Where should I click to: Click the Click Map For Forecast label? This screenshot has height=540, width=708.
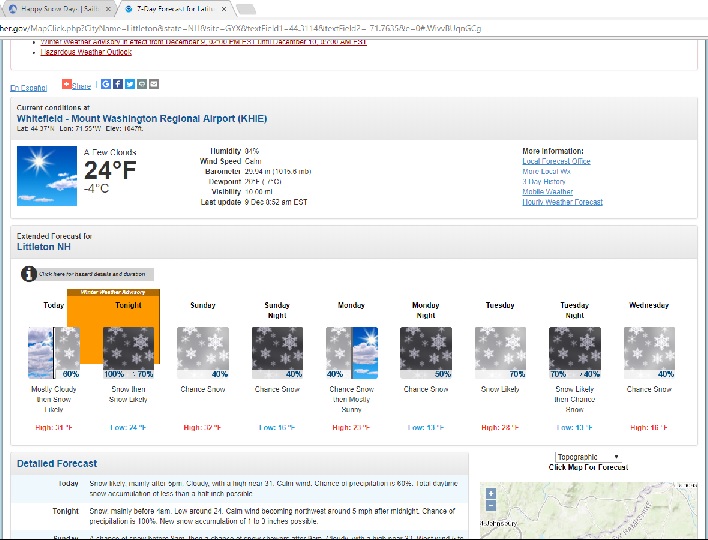coord(588,467)
